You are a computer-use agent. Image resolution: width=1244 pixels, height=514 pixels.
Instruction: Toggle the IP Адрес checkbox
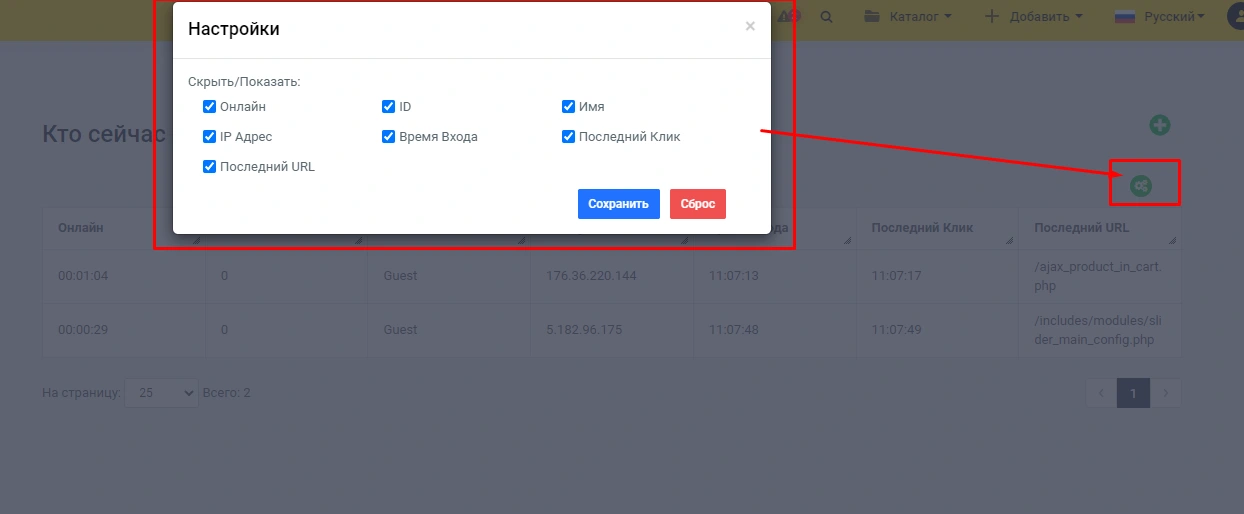point(210,137)
